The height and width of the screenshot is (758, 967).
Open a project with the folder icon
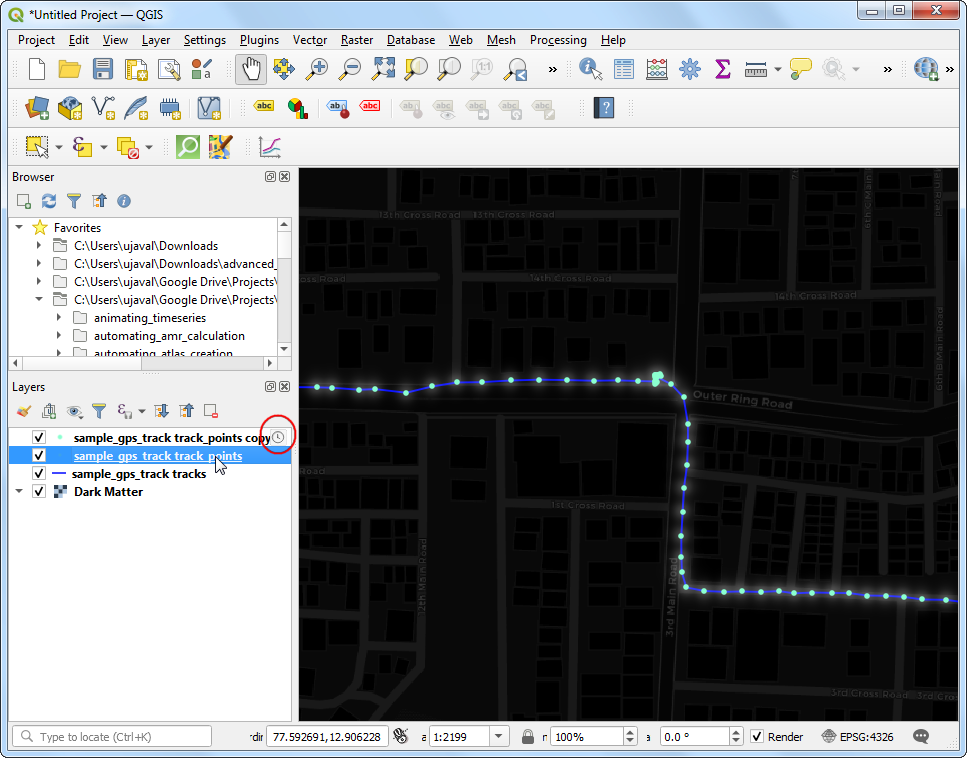pyautogui.click(x=69, y=69)
